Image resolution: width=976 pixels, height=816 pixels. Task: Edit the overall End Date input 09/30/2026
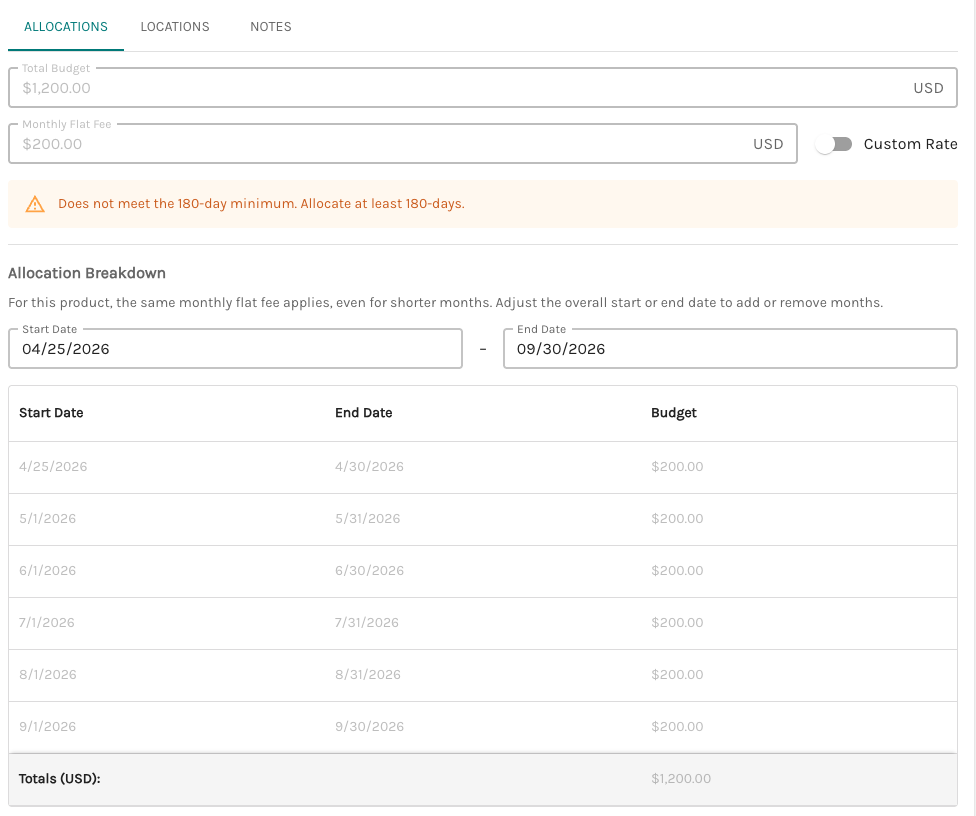coord(729,349)
